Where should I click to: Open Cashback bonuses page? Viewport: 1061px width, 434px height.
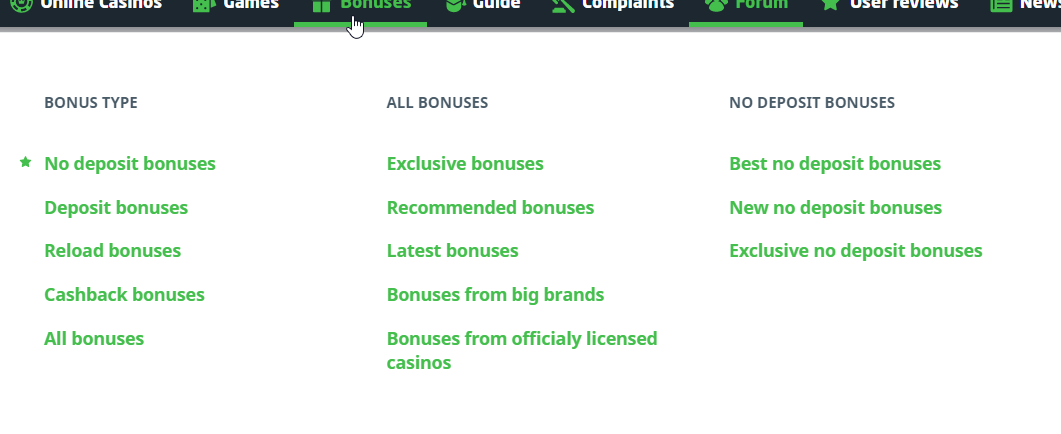pos(124,295)
